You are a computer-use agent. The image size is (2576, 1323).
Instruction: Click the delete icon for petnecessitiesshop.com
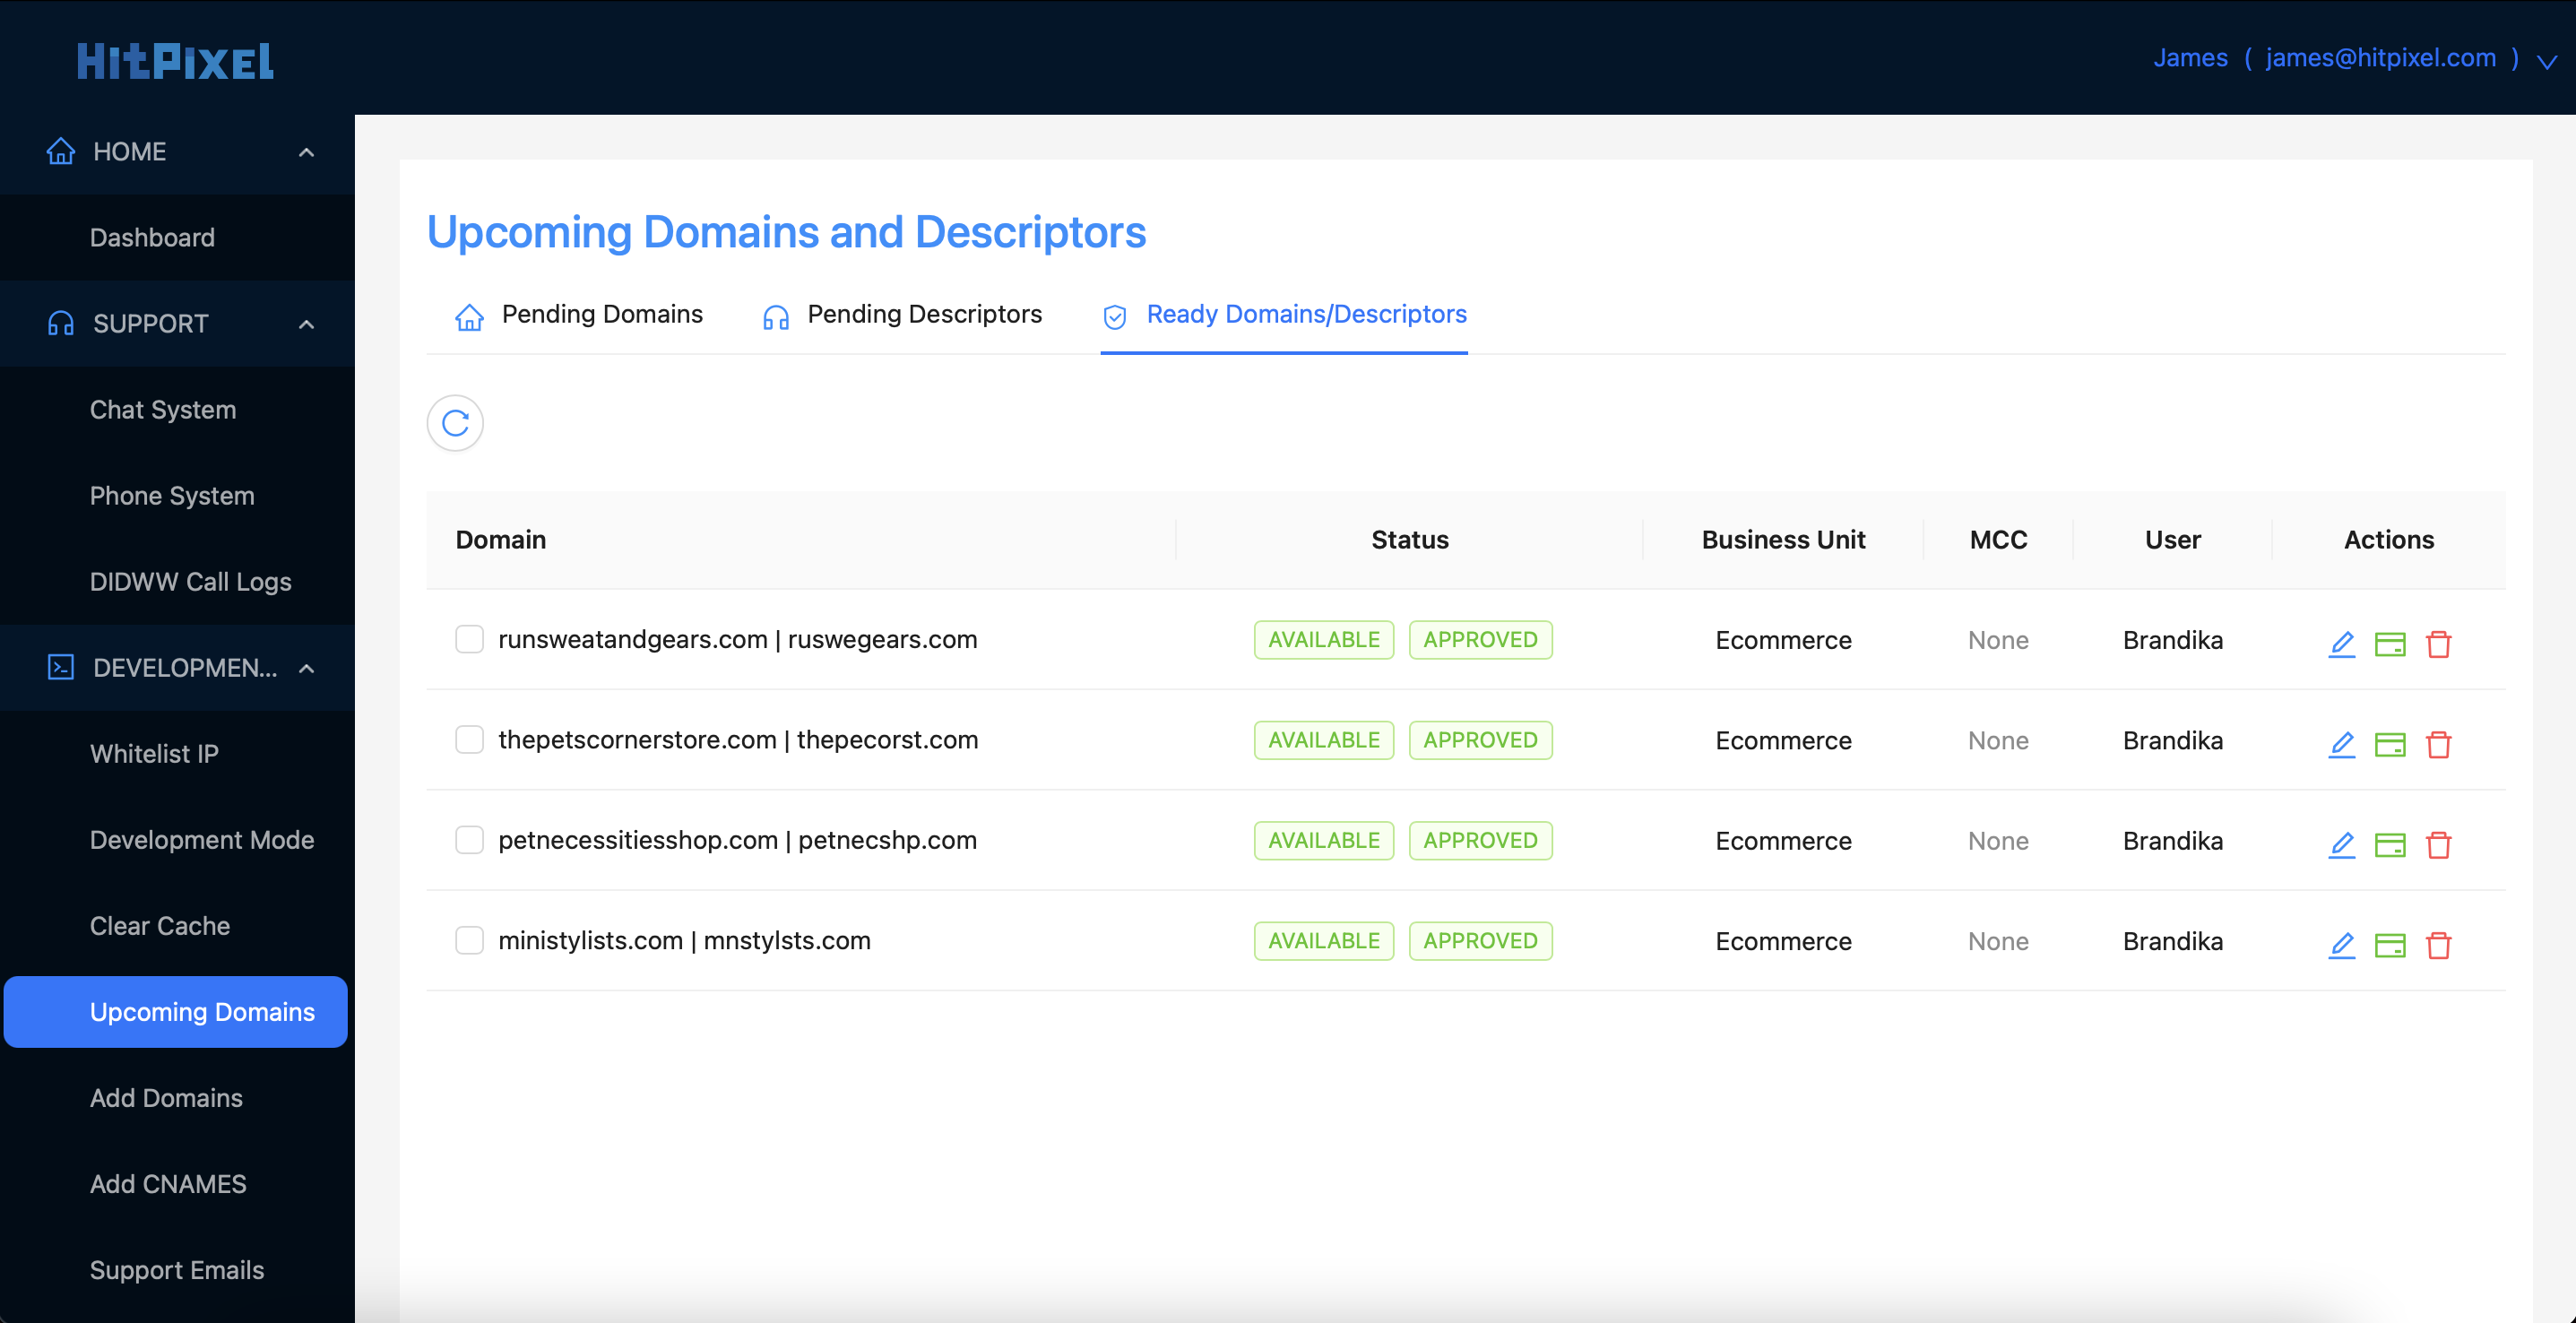point(2440,841)
